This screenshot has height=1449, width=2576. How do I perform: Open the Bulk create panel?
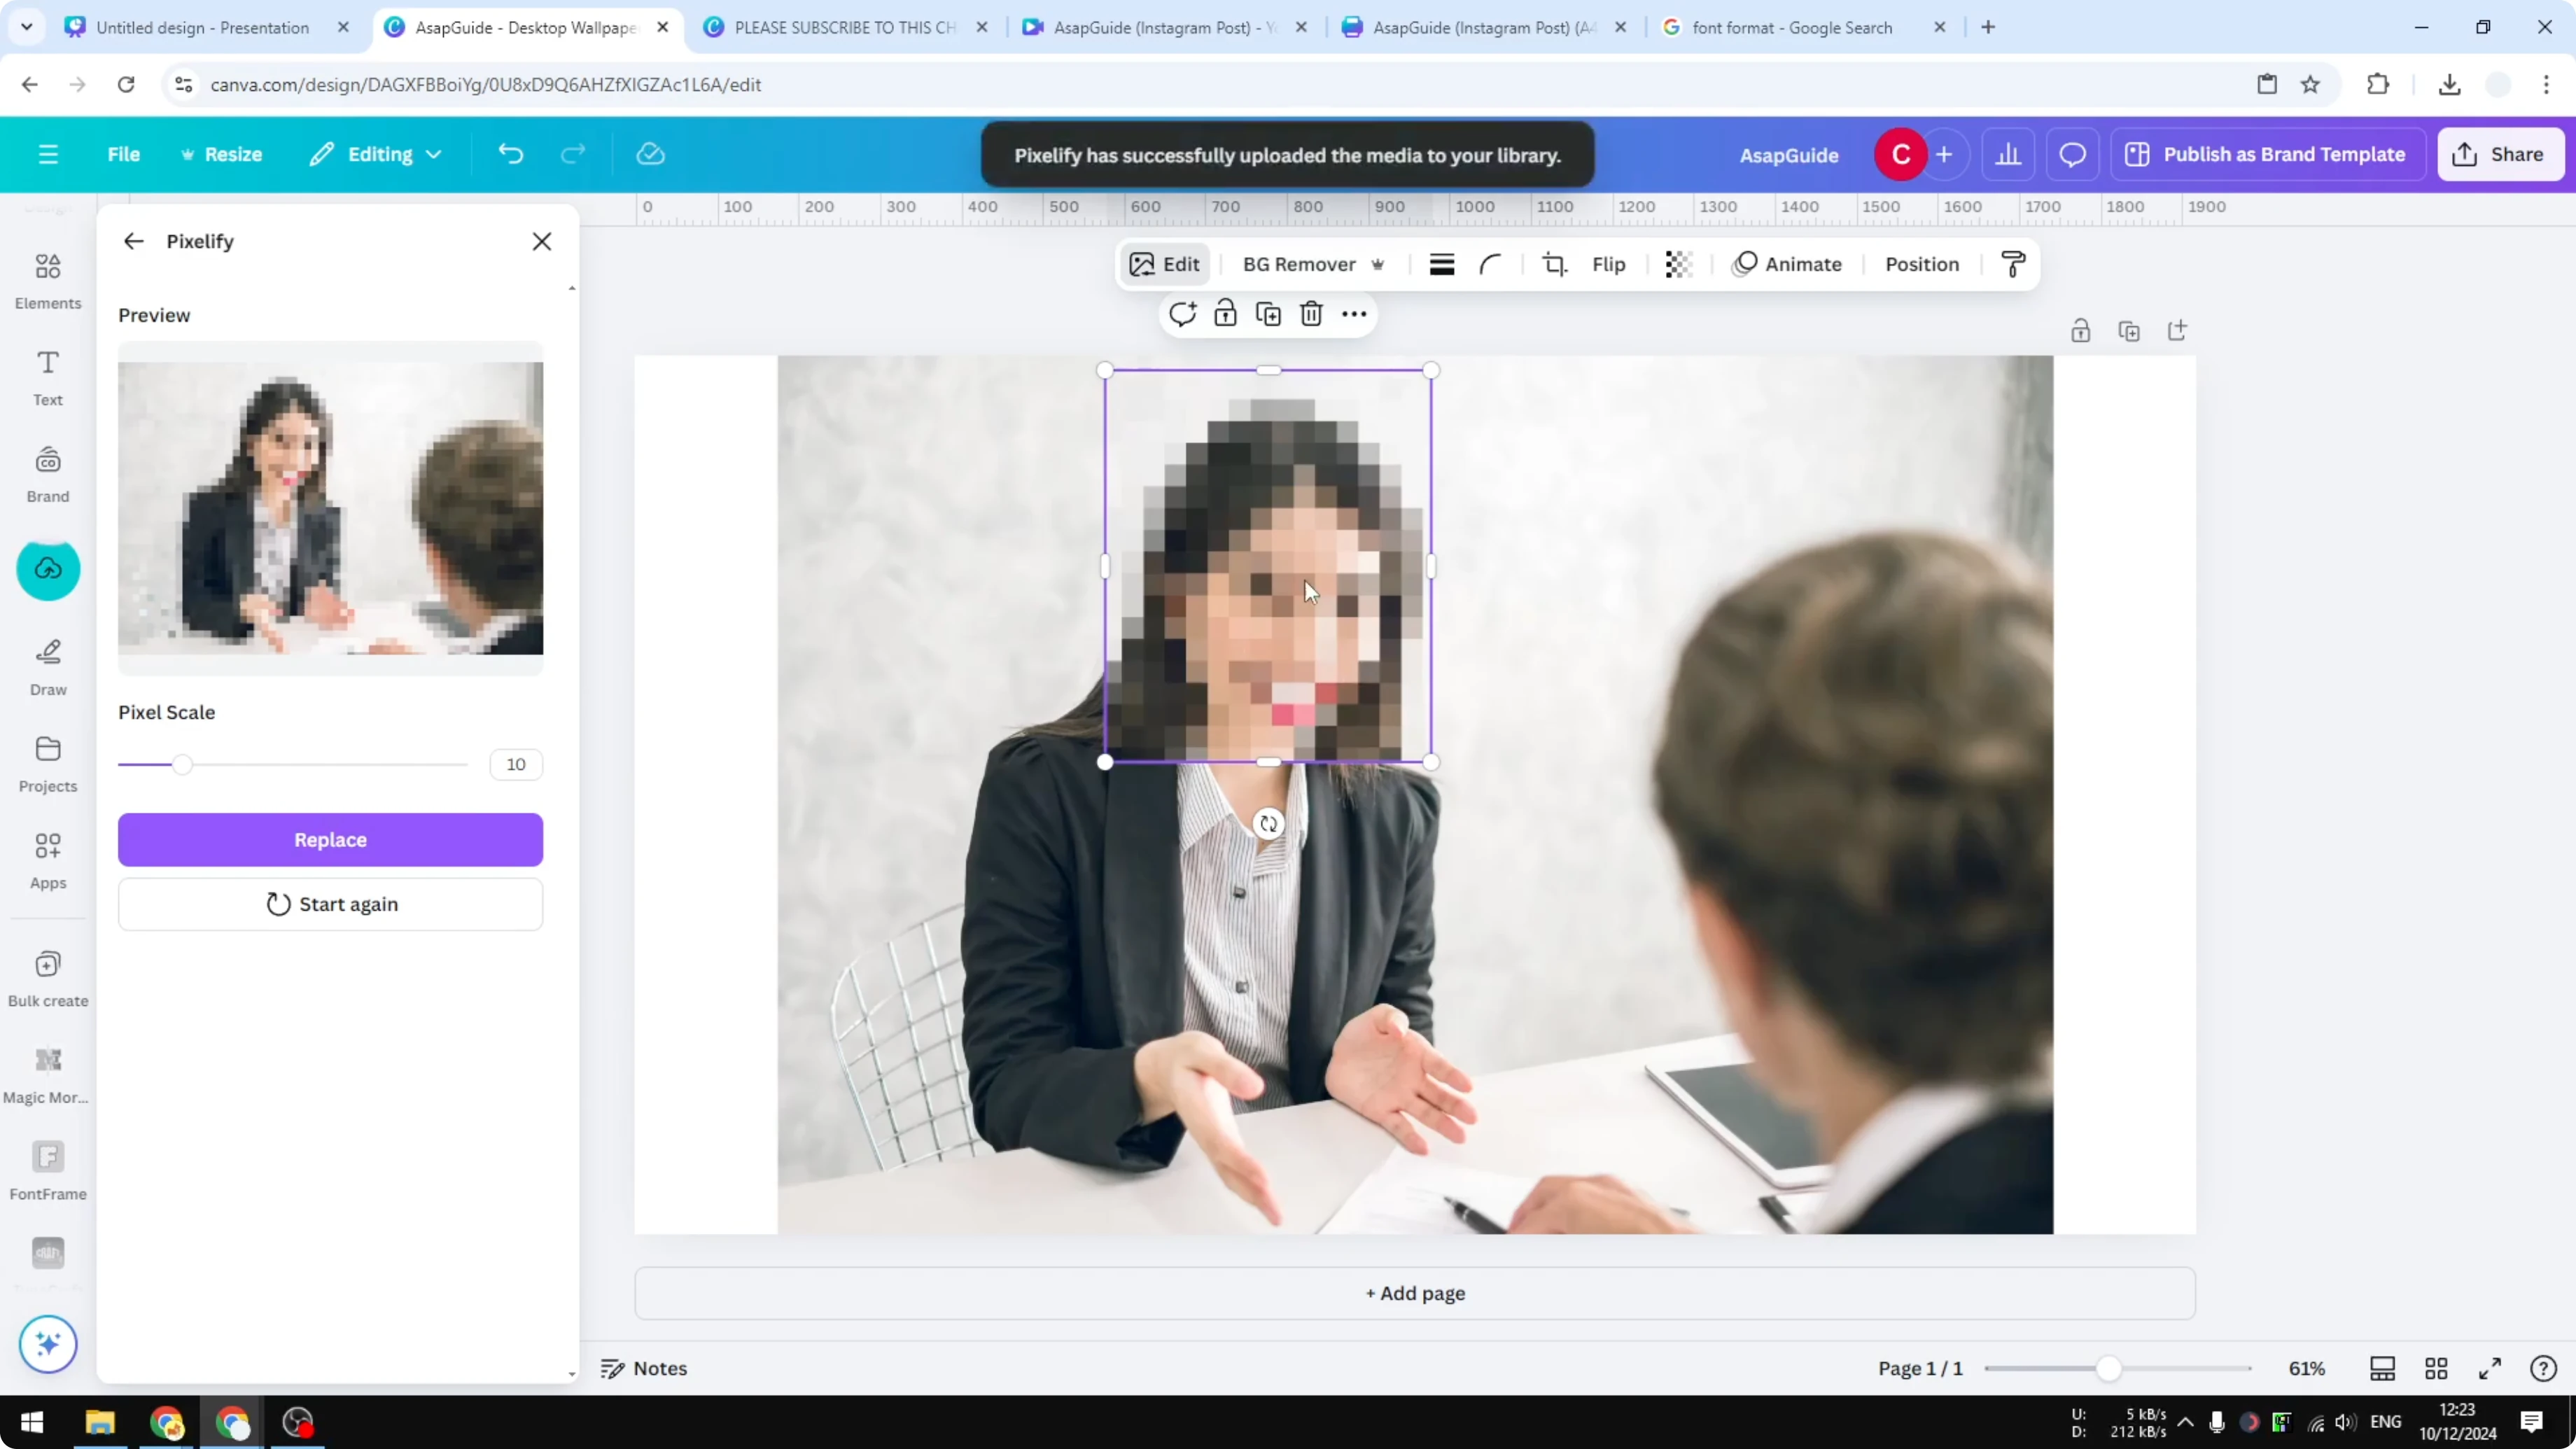click(47, 976)
